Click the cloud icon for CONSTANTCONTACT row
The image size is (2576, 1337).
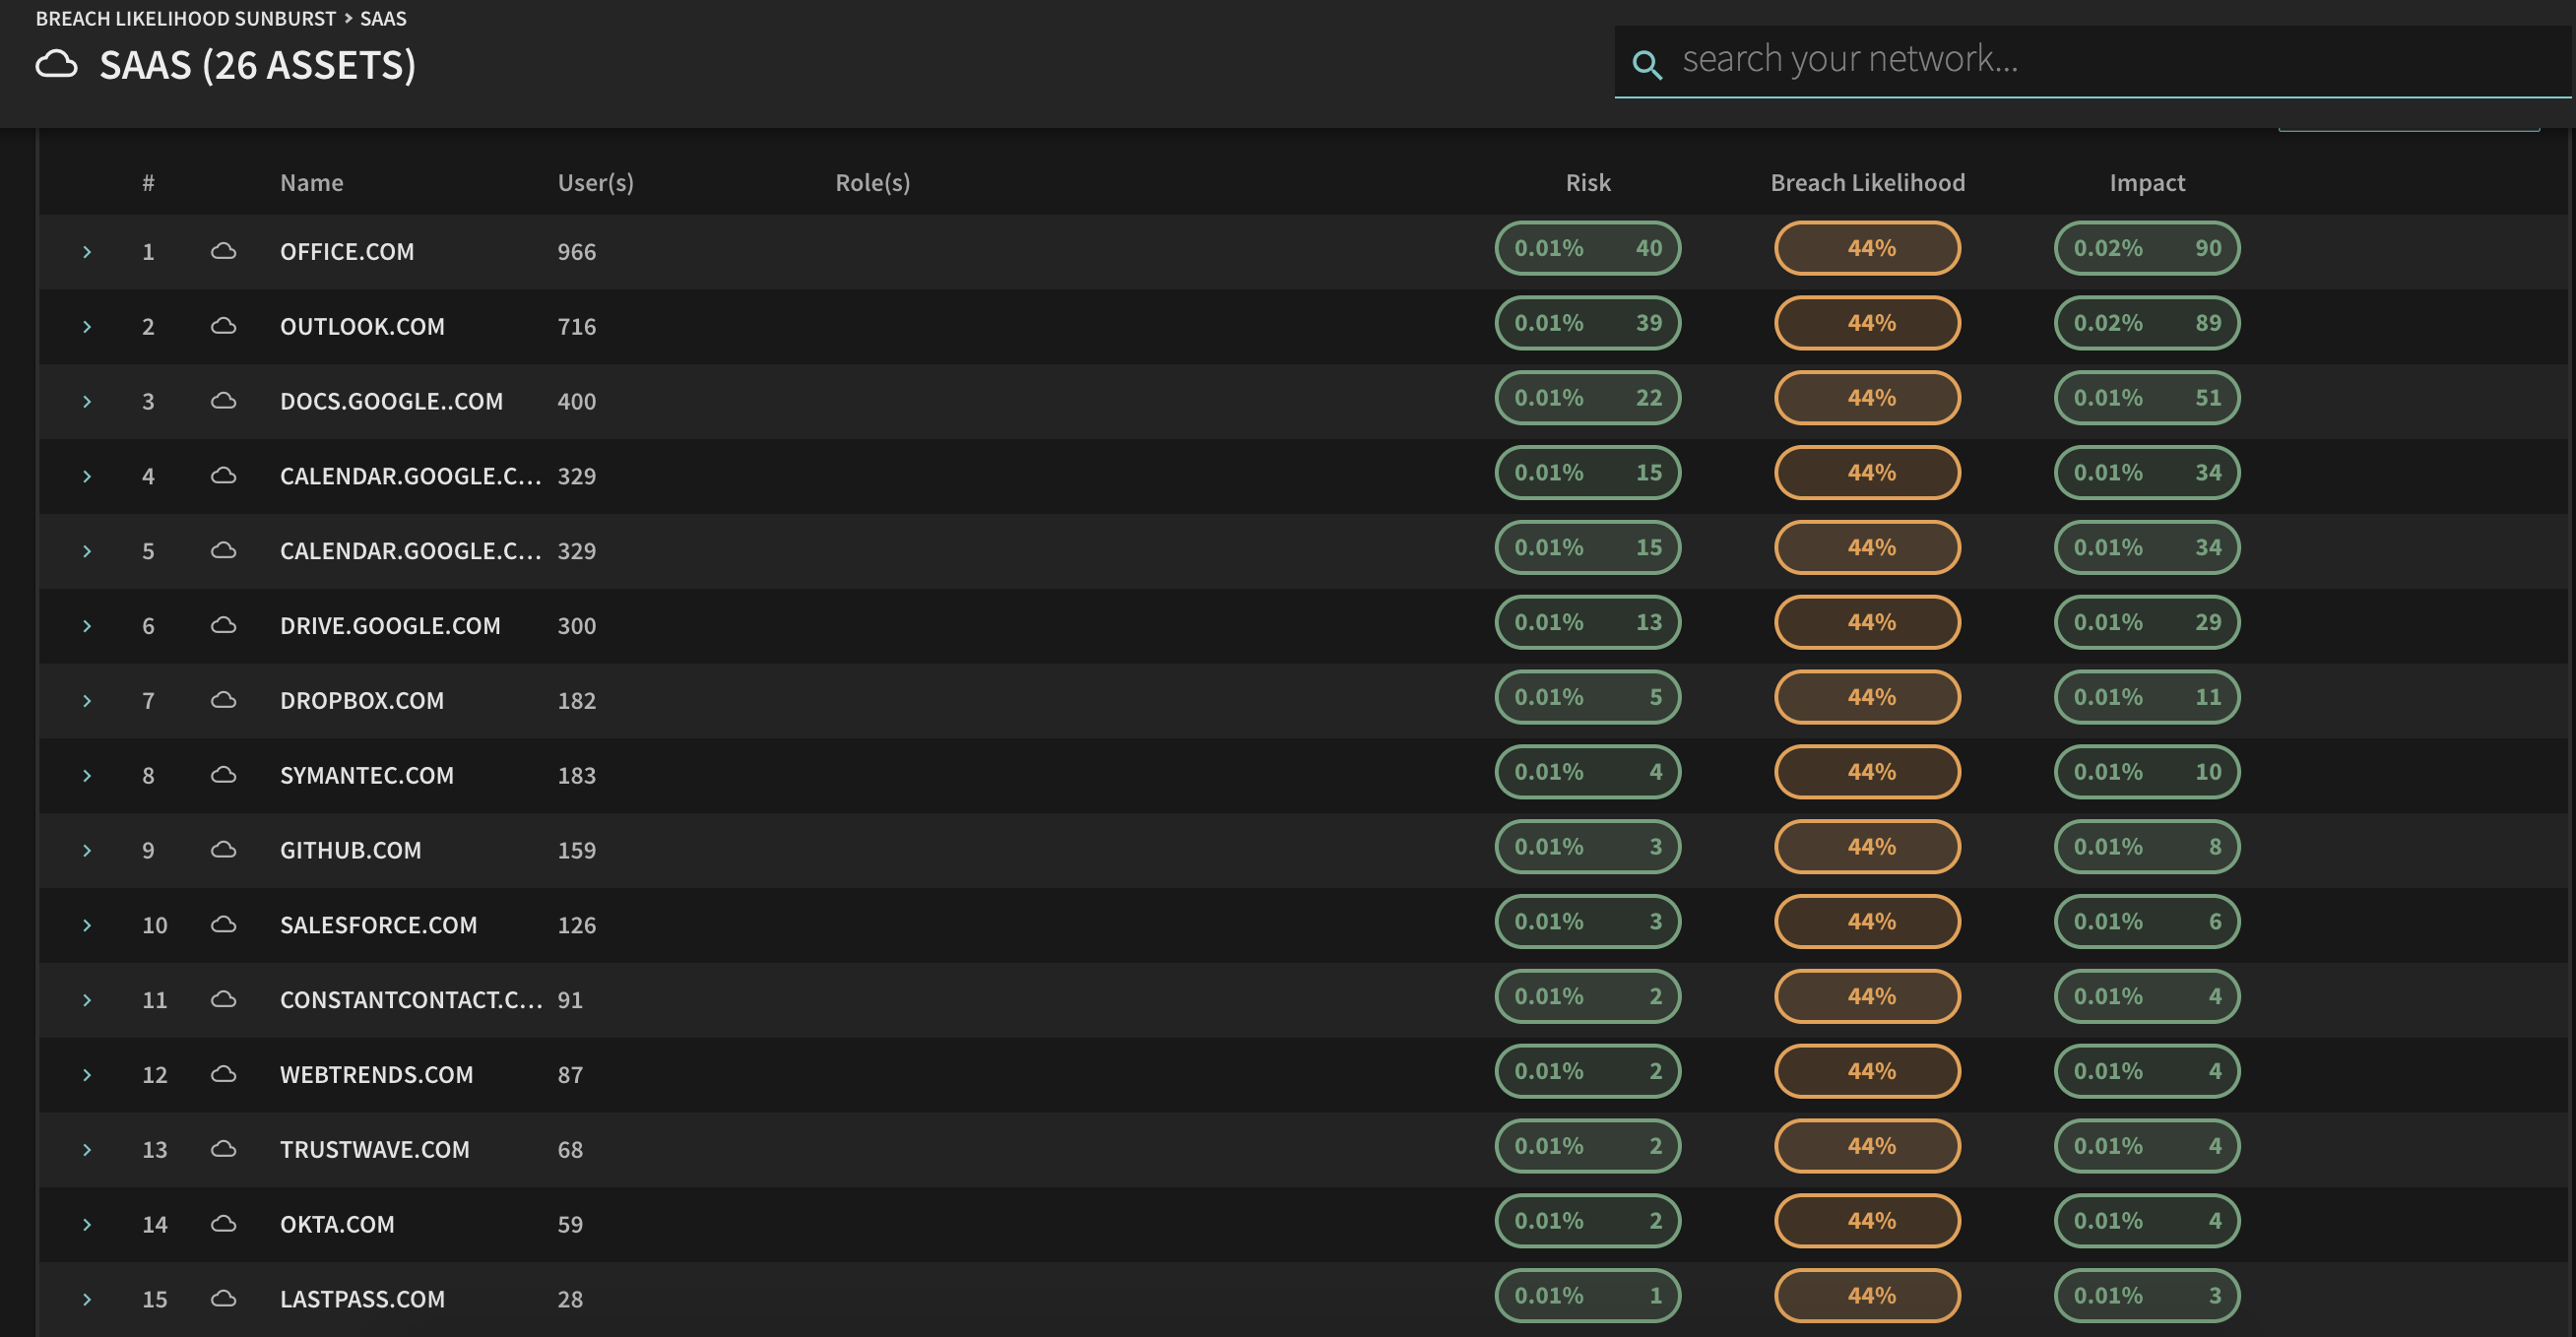(x=224, y=1000)
